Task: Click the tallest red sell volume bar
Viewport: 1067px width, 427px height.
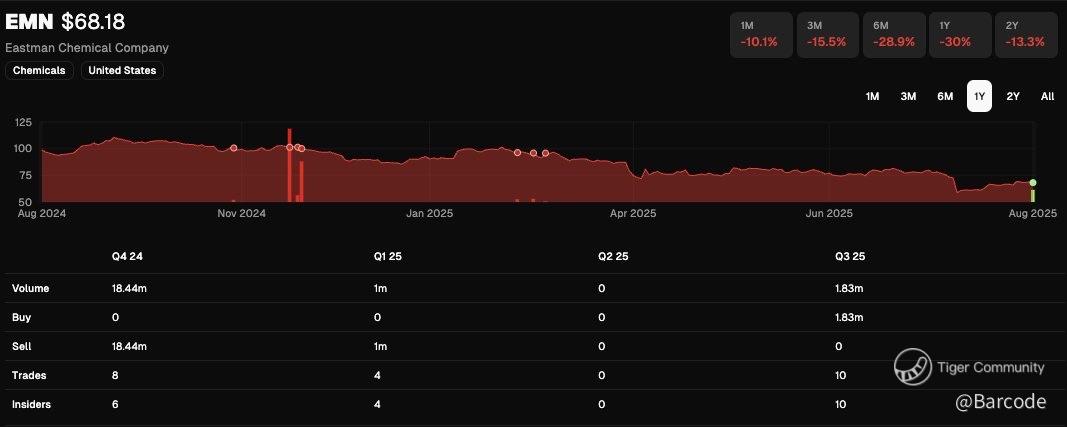Action: tap(289, 165)
